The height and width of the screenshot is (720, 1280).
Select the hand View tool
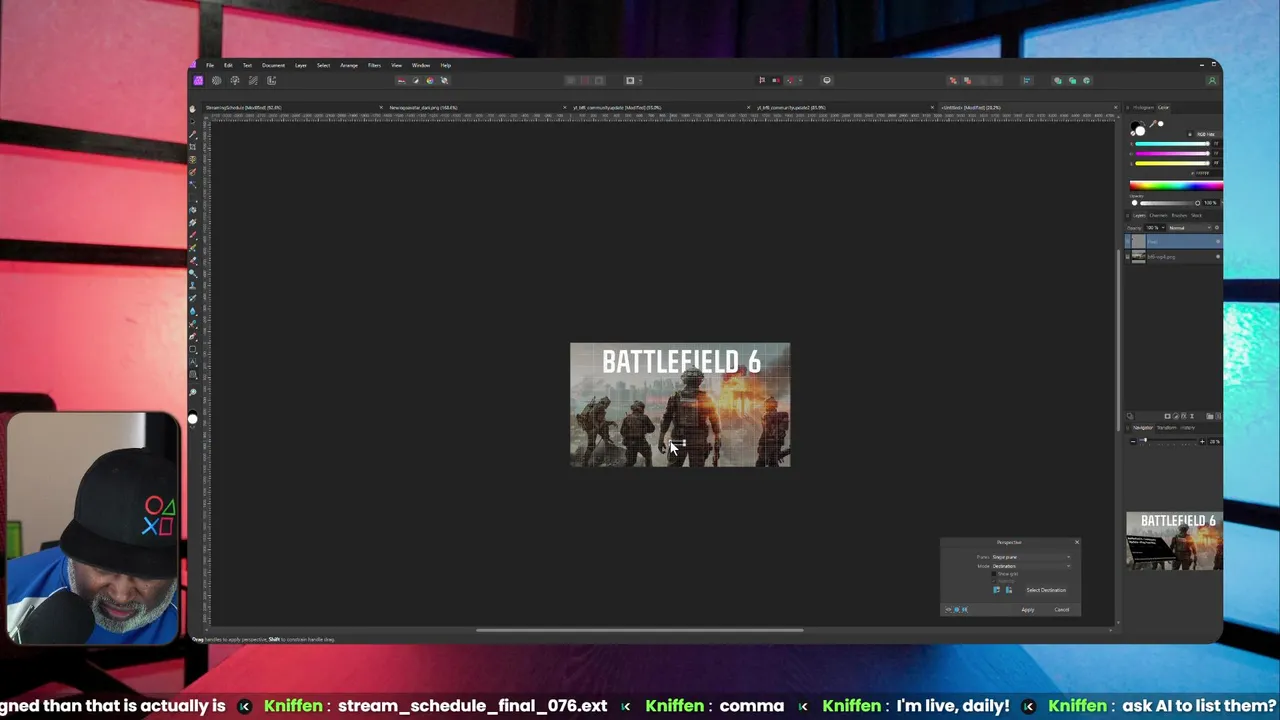tap(193, 109)
